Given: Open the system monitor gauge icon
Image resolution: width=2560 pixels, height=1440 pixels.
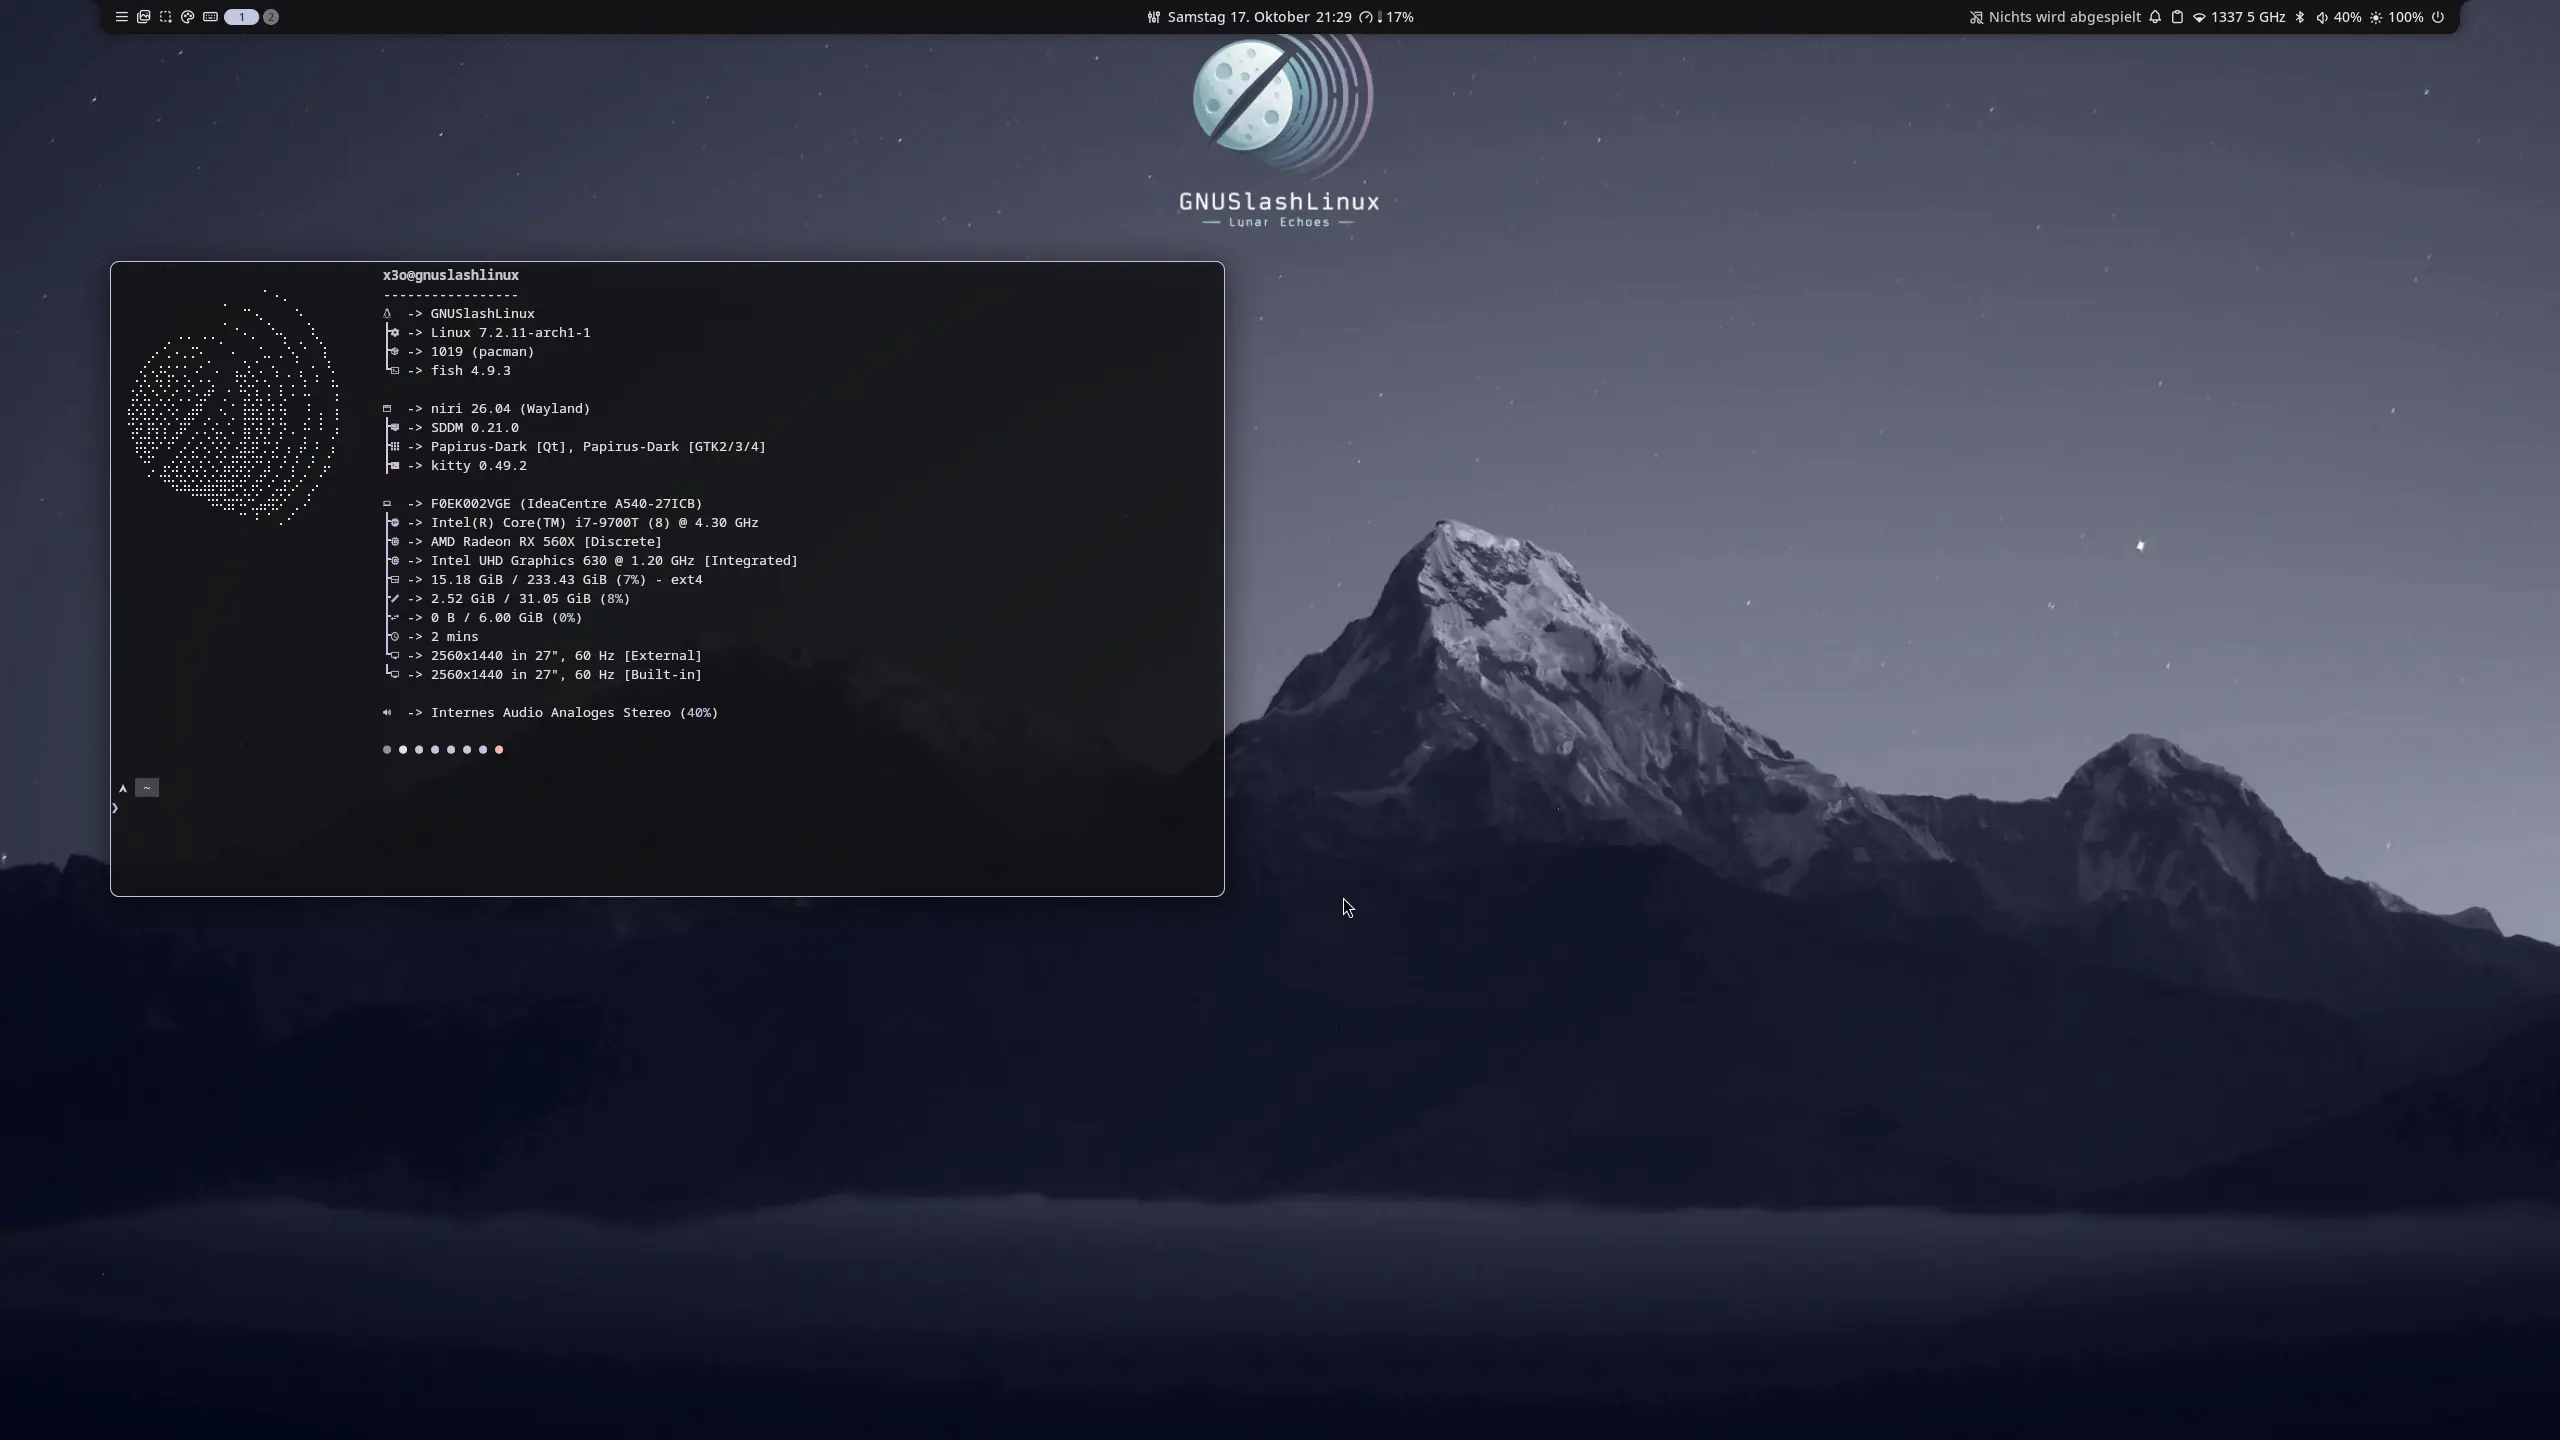Looking at the screenshot, I should tap(1366, 17).
